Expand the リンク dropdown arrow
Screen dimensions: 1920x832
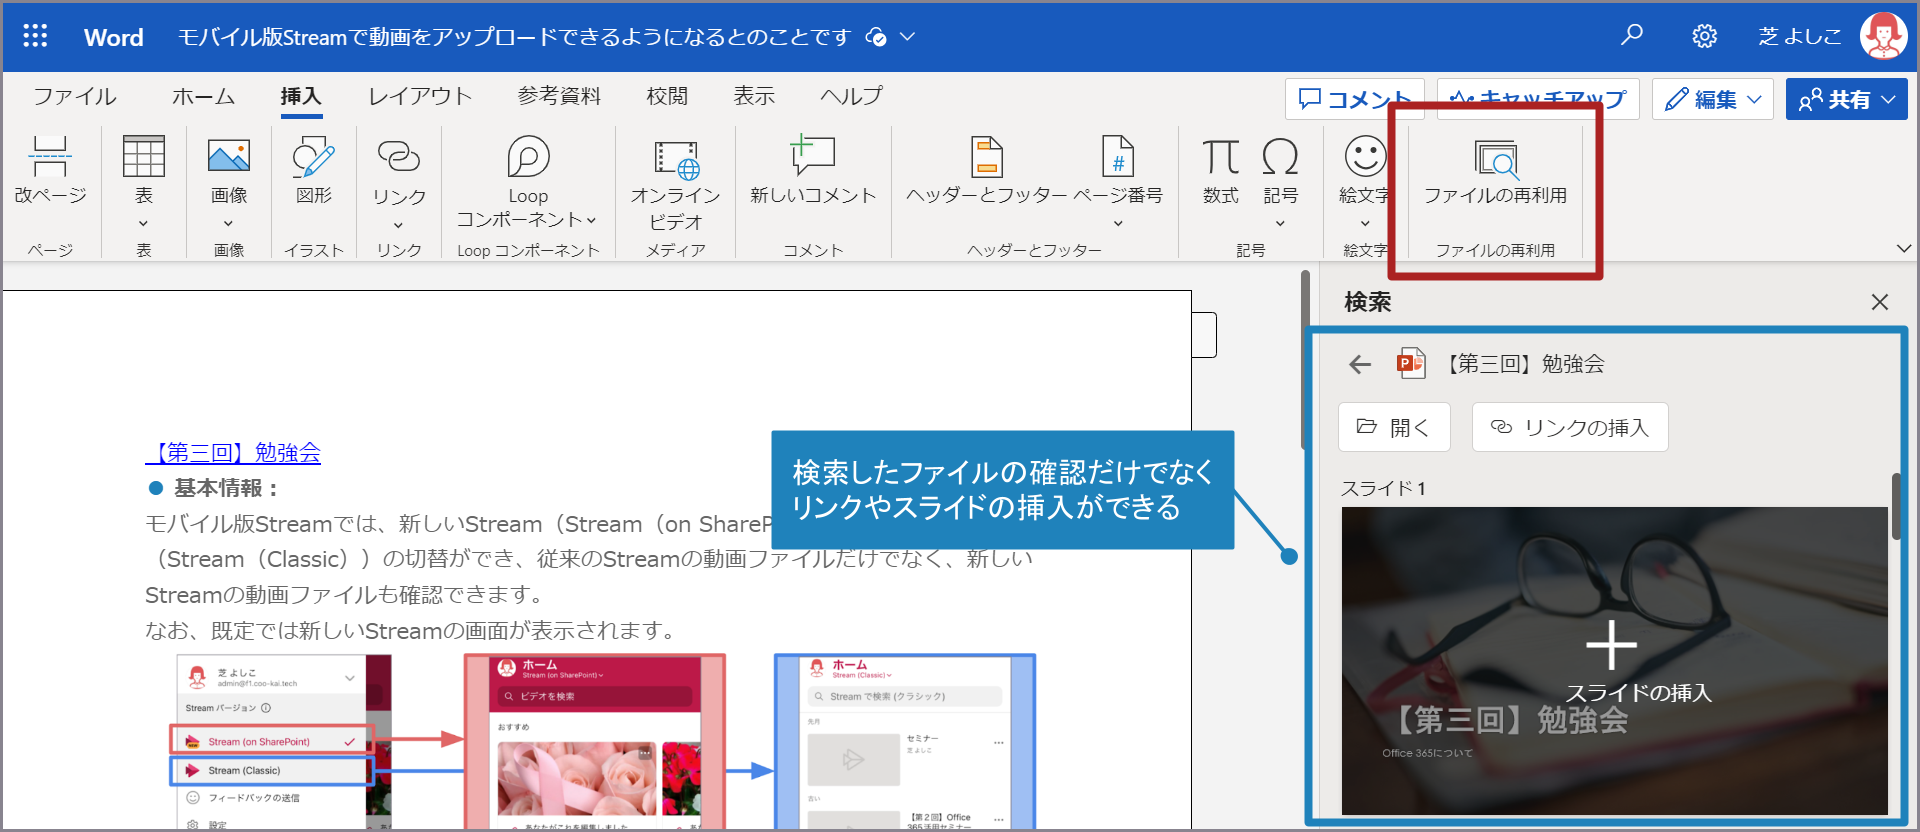[x=399, y=225]
